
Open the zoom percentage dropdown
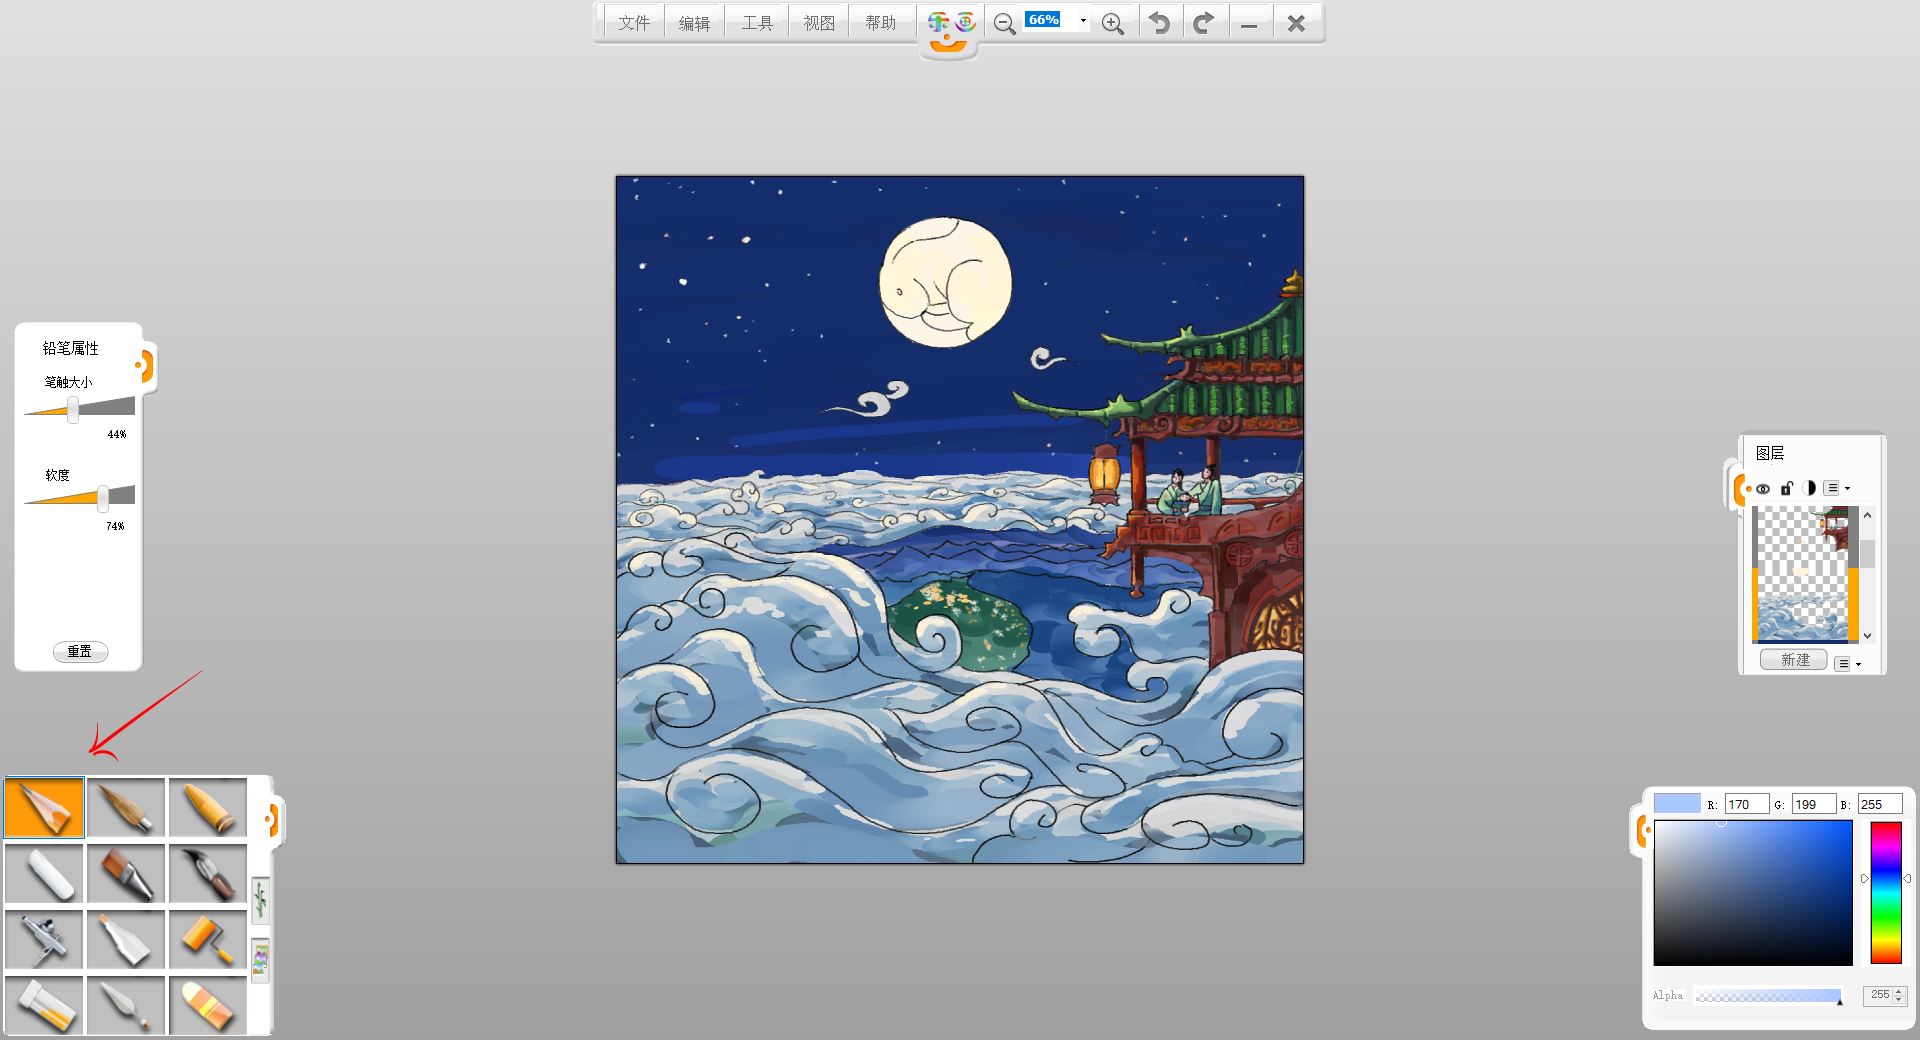[x=1083, y=21]
